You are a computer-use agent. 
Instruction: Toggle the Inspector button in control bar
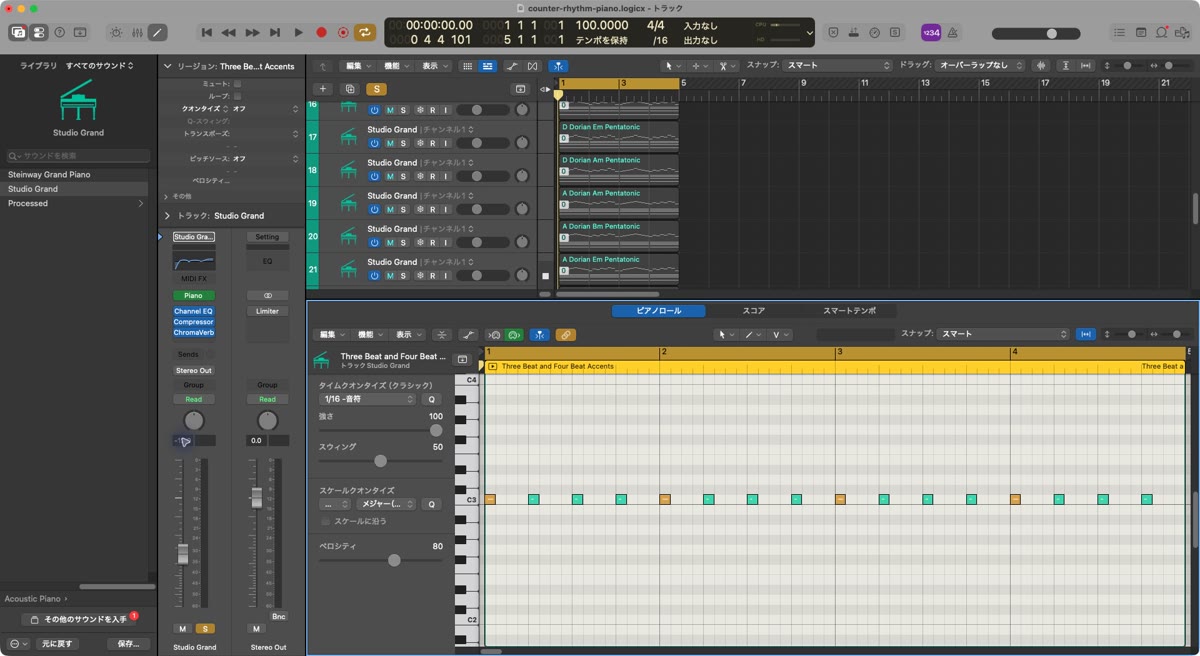click(x=38, y=32)
